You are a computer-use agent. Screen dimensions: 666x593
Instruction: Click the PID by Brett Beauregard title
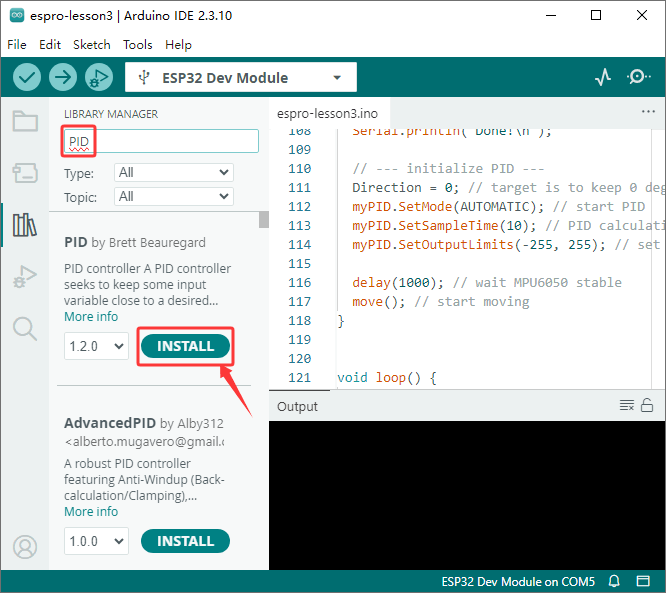click(x=135, y=242)
